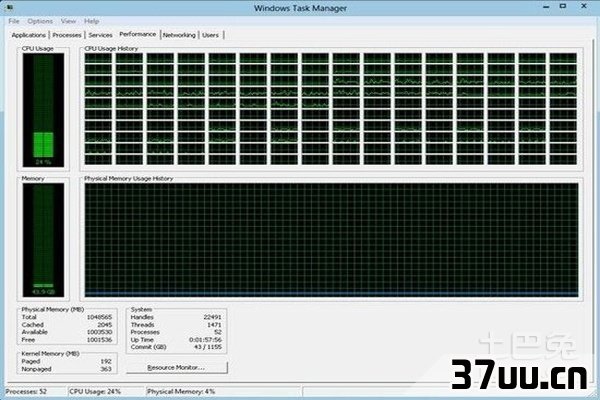600x400 pixels.
Task: Click the Resource Monitor button
Action: pos(177,367)
